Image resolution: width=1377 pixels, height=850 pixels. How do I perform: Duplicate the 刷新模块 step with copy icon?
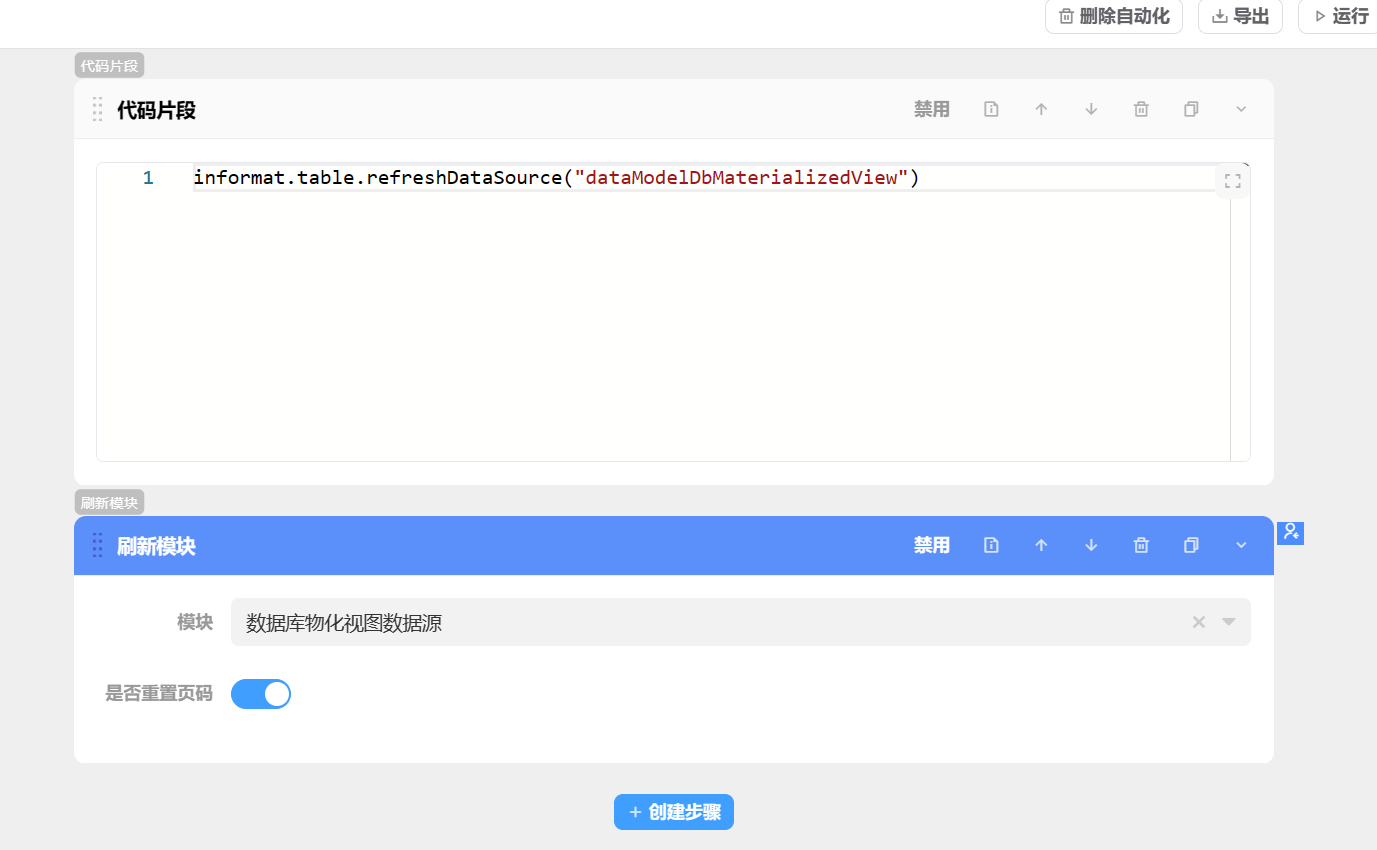(1191, 545)
